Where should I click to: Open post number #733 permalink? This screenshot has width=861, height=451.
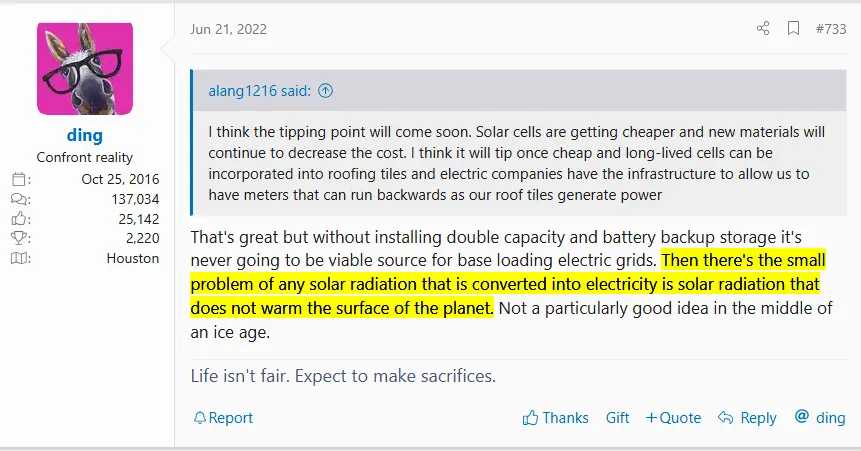(830, 29)
